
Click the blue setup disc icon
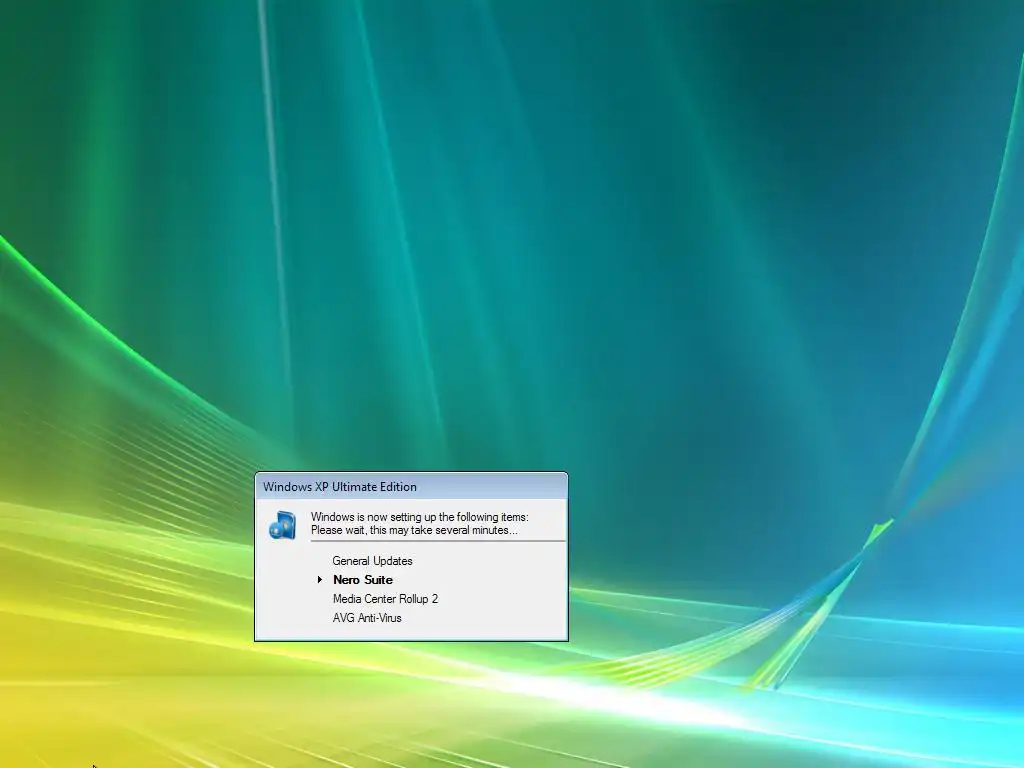pyautogui.click(x=282, y=525)
